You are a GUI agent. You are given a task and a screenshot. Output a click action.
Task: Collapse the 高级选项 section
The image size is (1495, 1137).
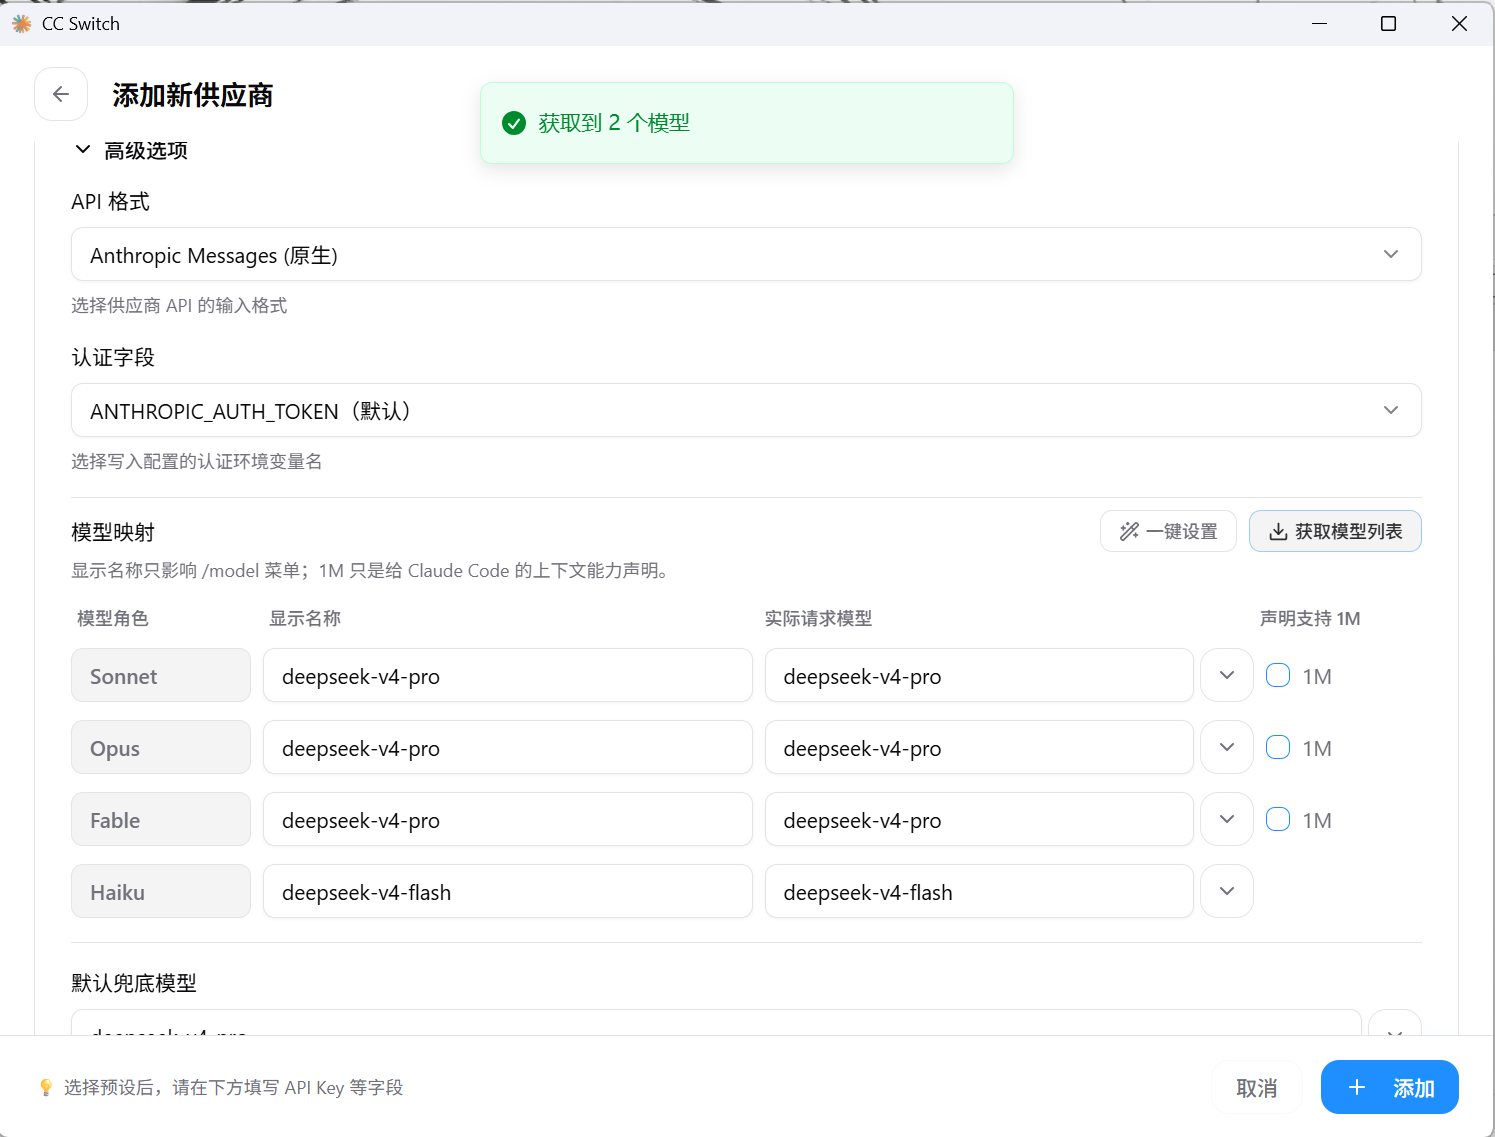[x=131, y=150]
